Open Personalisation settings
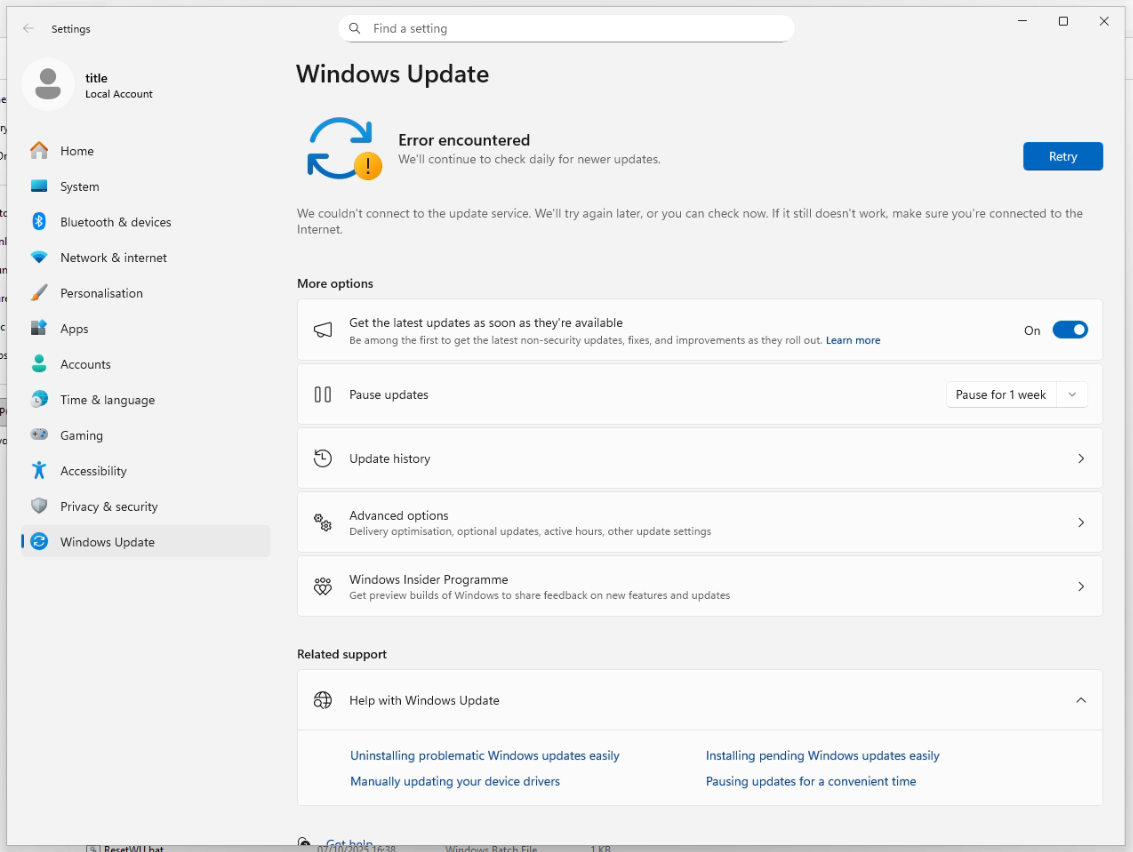 click(x=145, y=293)
